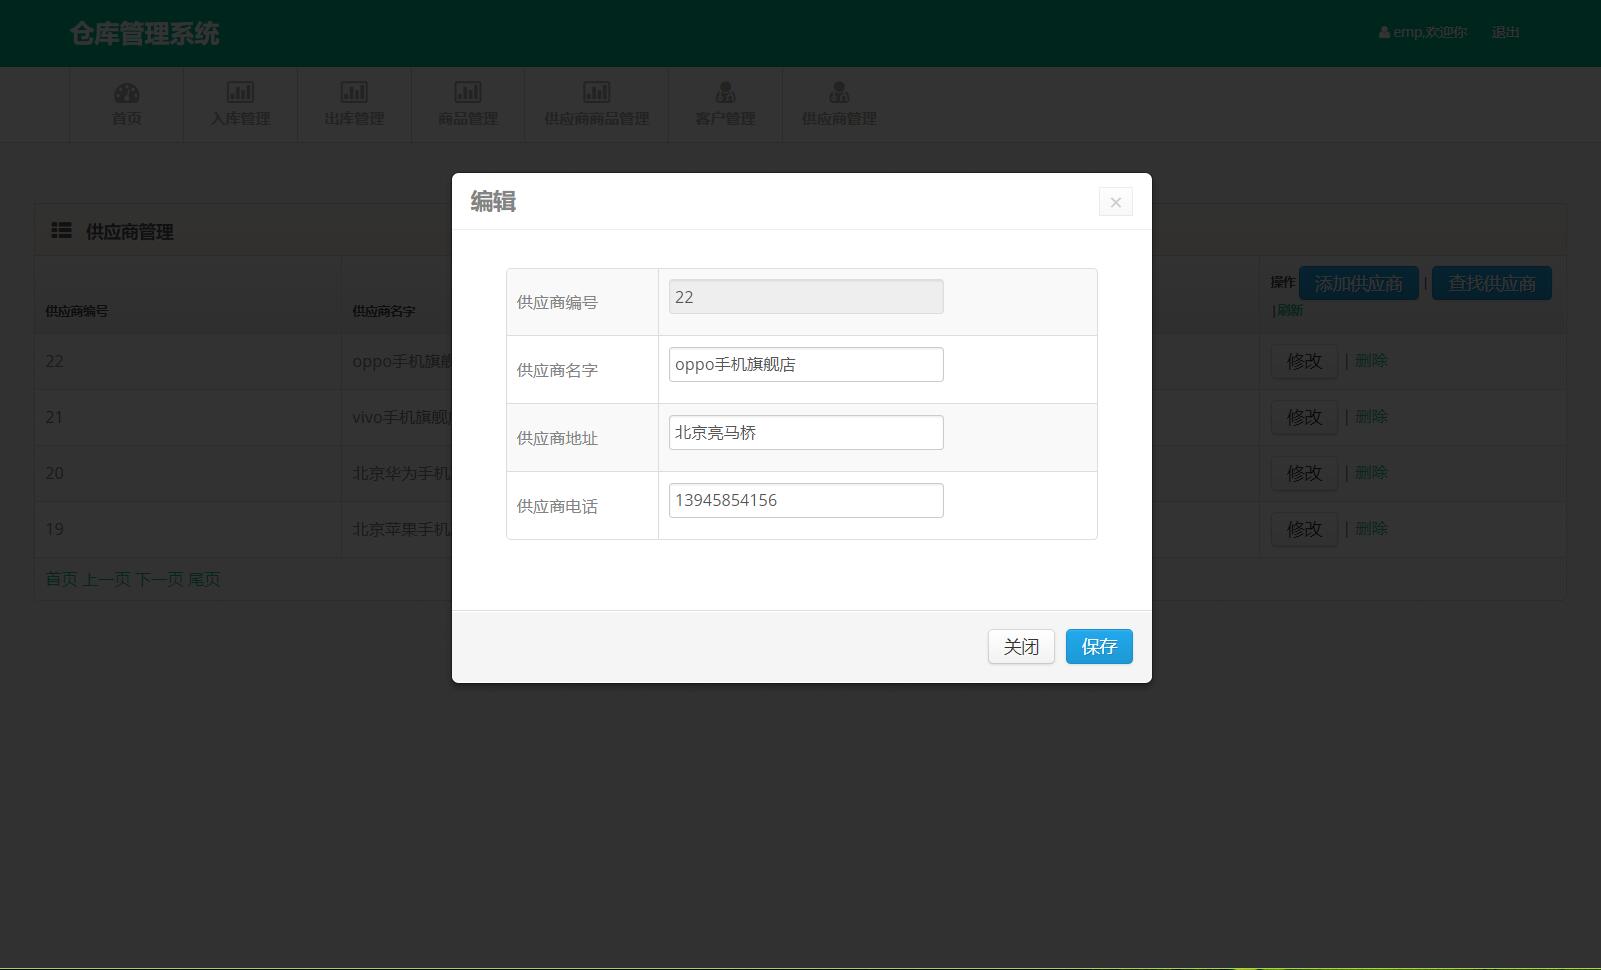The height and width of the screenshot is (970, 1601).
Task: Click 删除 link for supplier 20
Action: [x=1371, y=472]
